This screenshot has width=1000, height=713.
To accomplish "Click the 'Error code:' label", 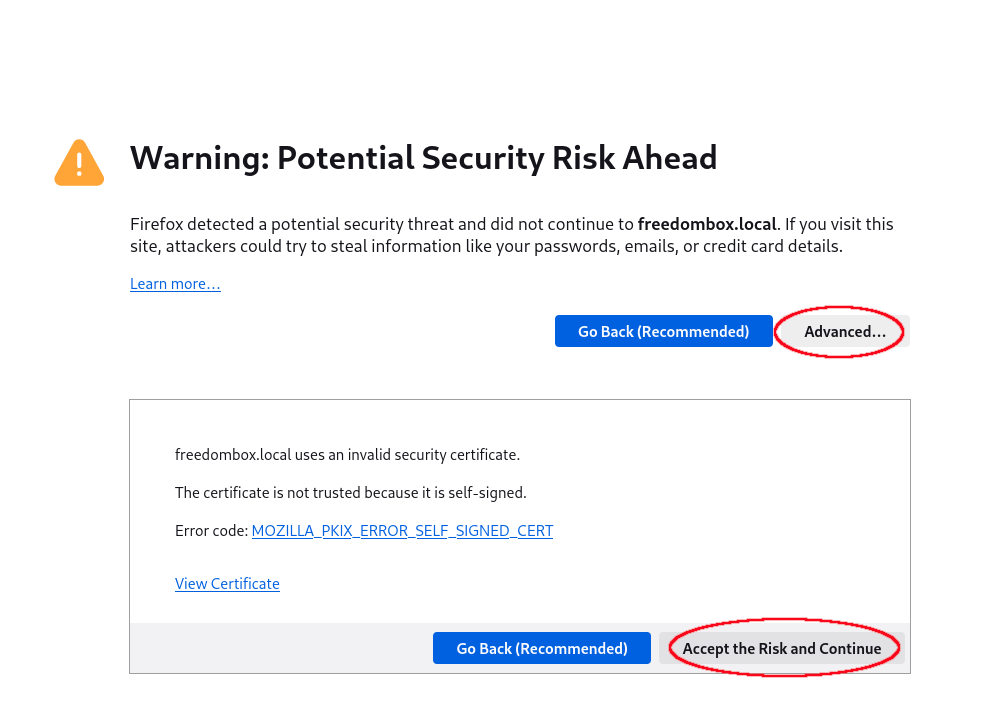I will pyautogui.click(x=211, y=531).
